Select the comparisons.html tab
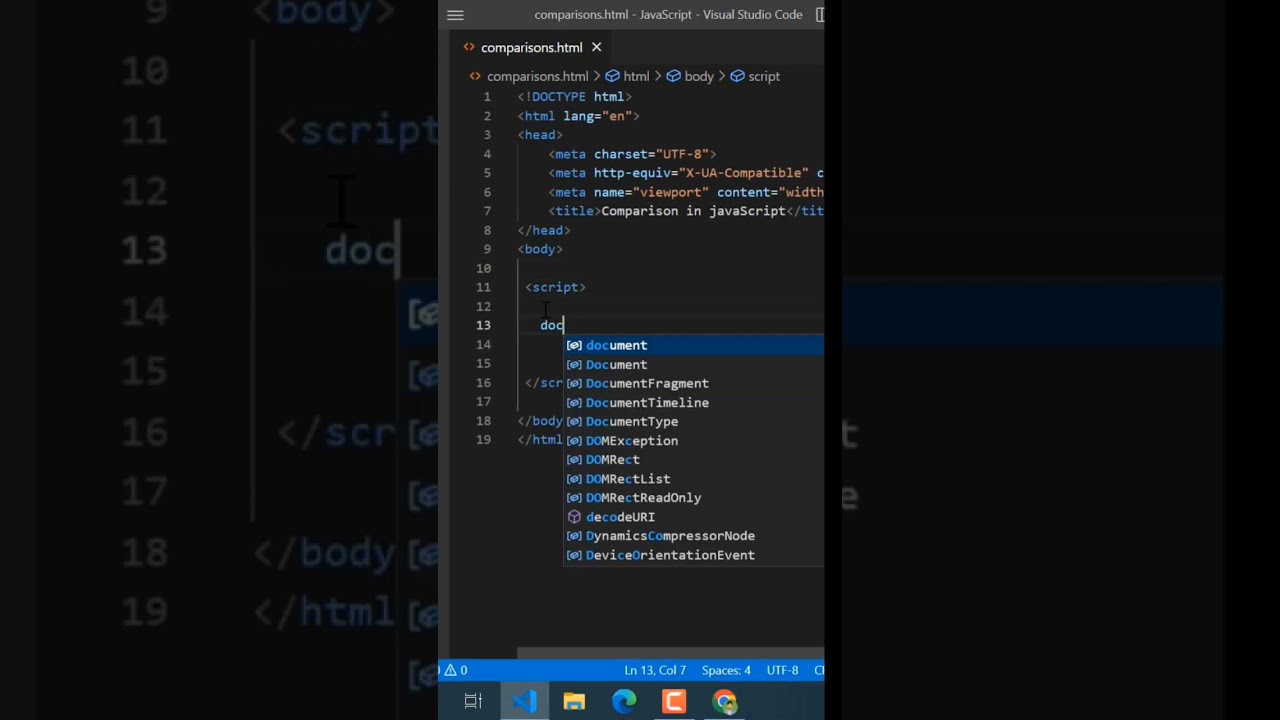The height and width of the screenshot is (720, 1280). click(x=531, y=47)
